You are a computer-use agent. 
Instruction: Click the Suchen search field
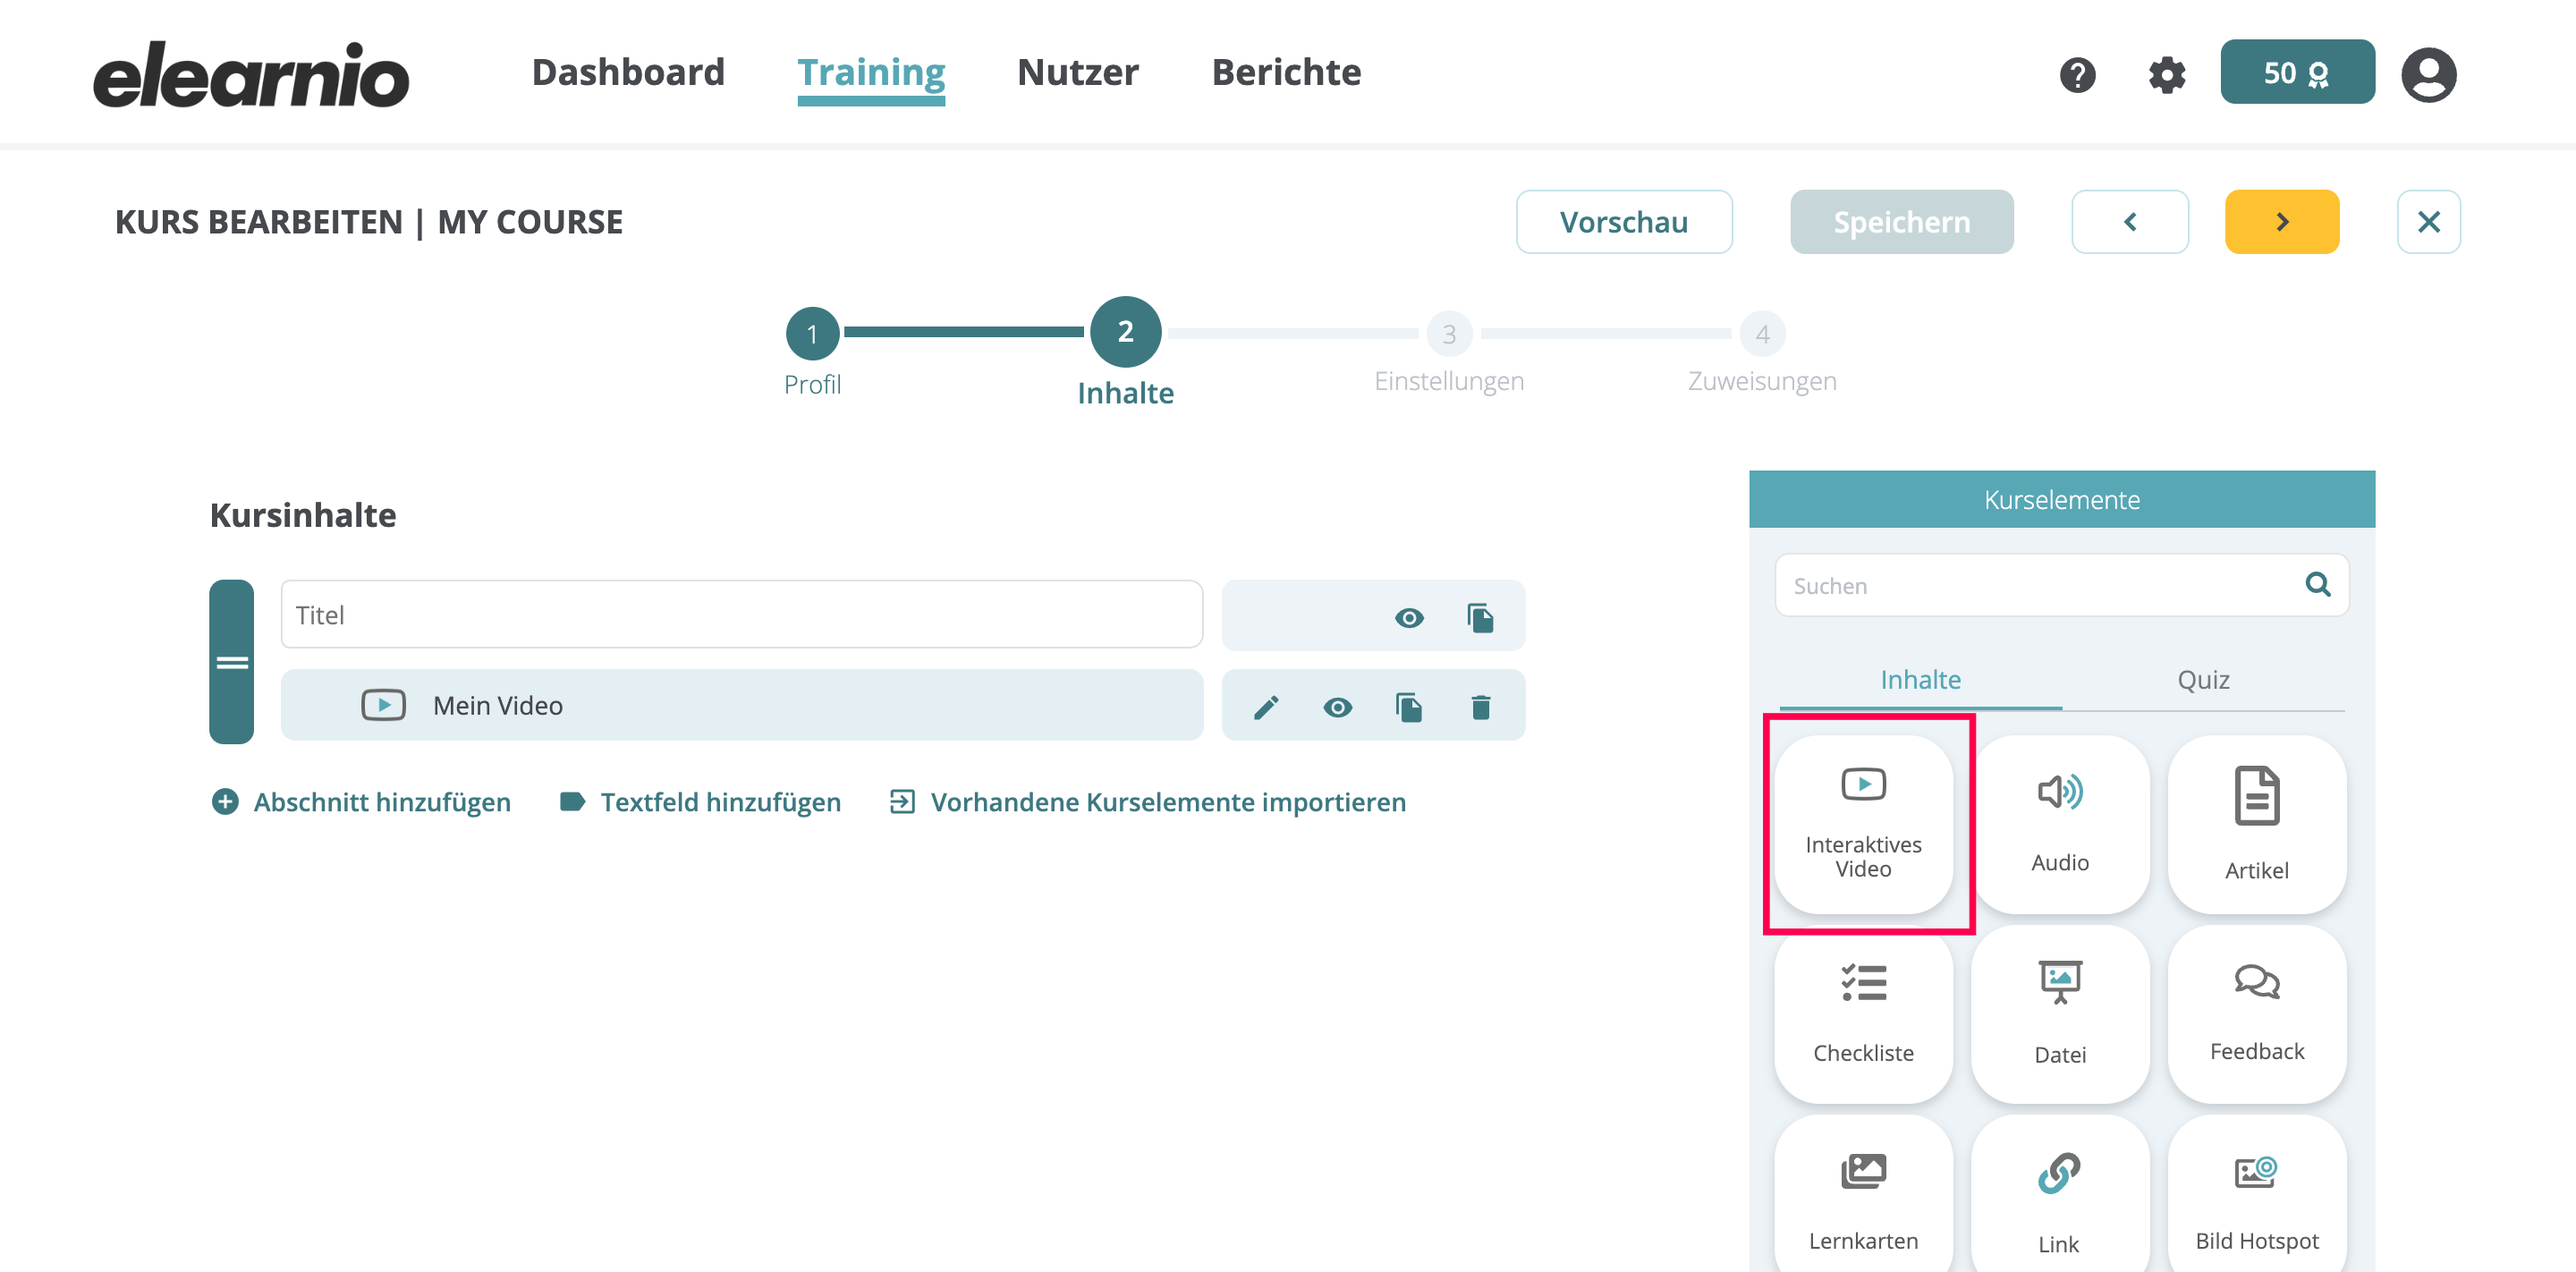(x=2061, y=586)
